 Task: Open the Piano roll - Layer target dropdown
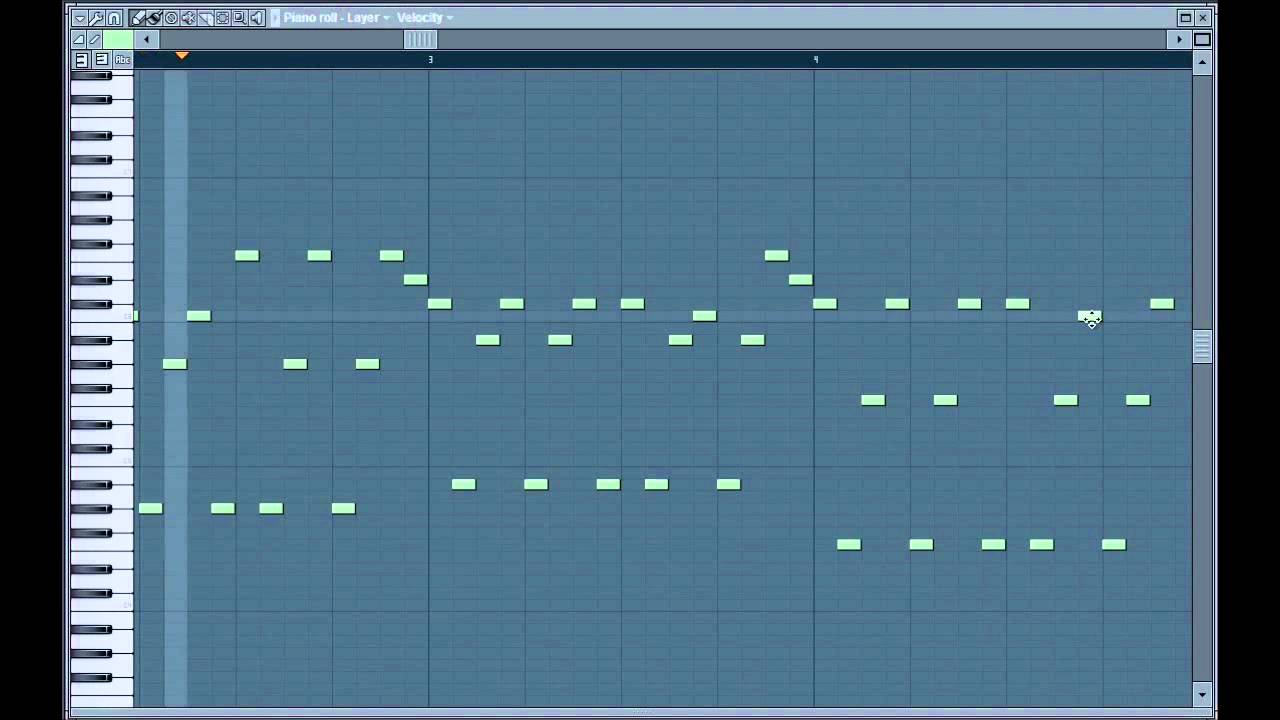[x=337, y=18]
